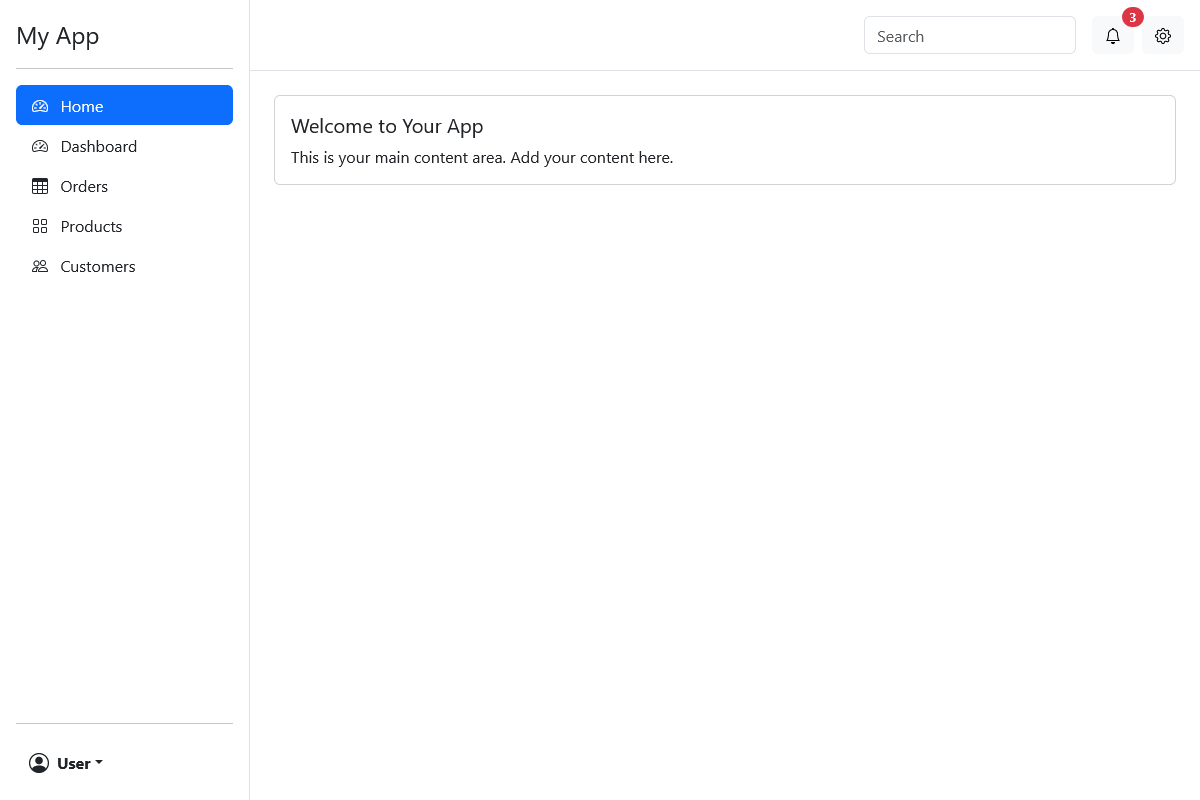Screen dimensions: 1200x800
Task: Select the Orders table icon
Action: tap(40, 186)
